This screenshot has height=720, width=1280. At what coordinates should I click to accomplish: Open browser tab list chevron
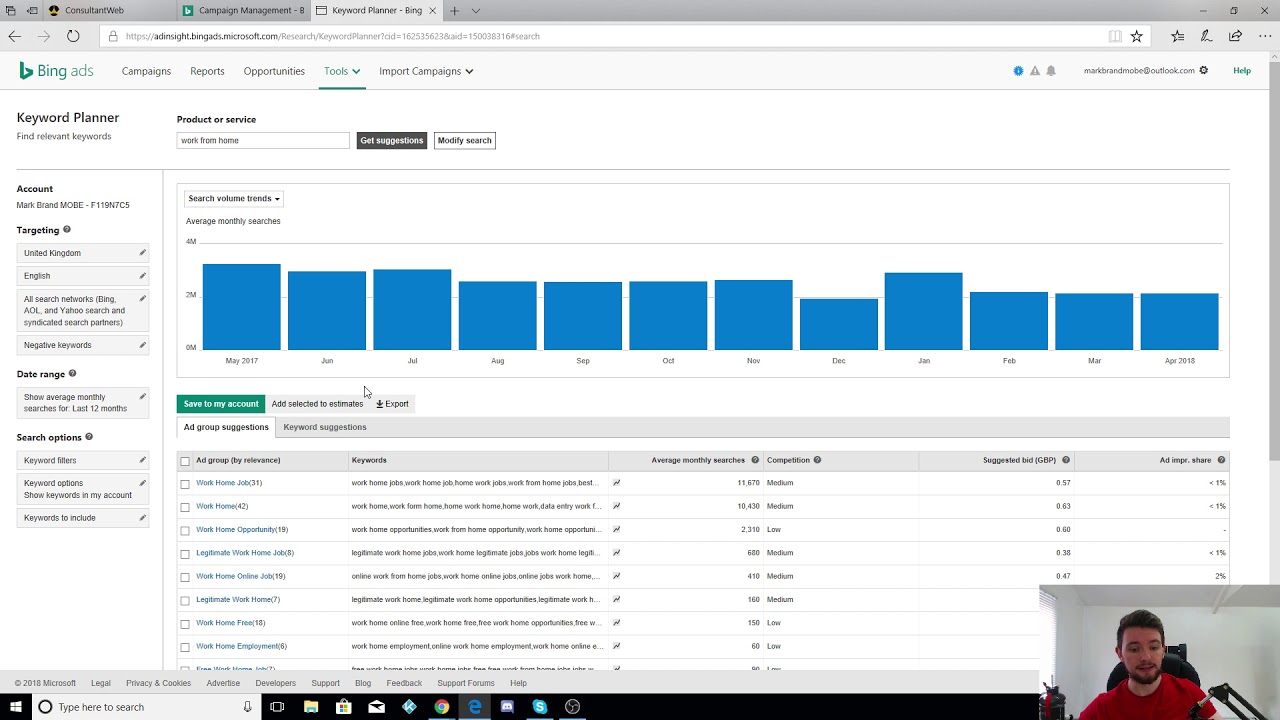coord(475,10)
